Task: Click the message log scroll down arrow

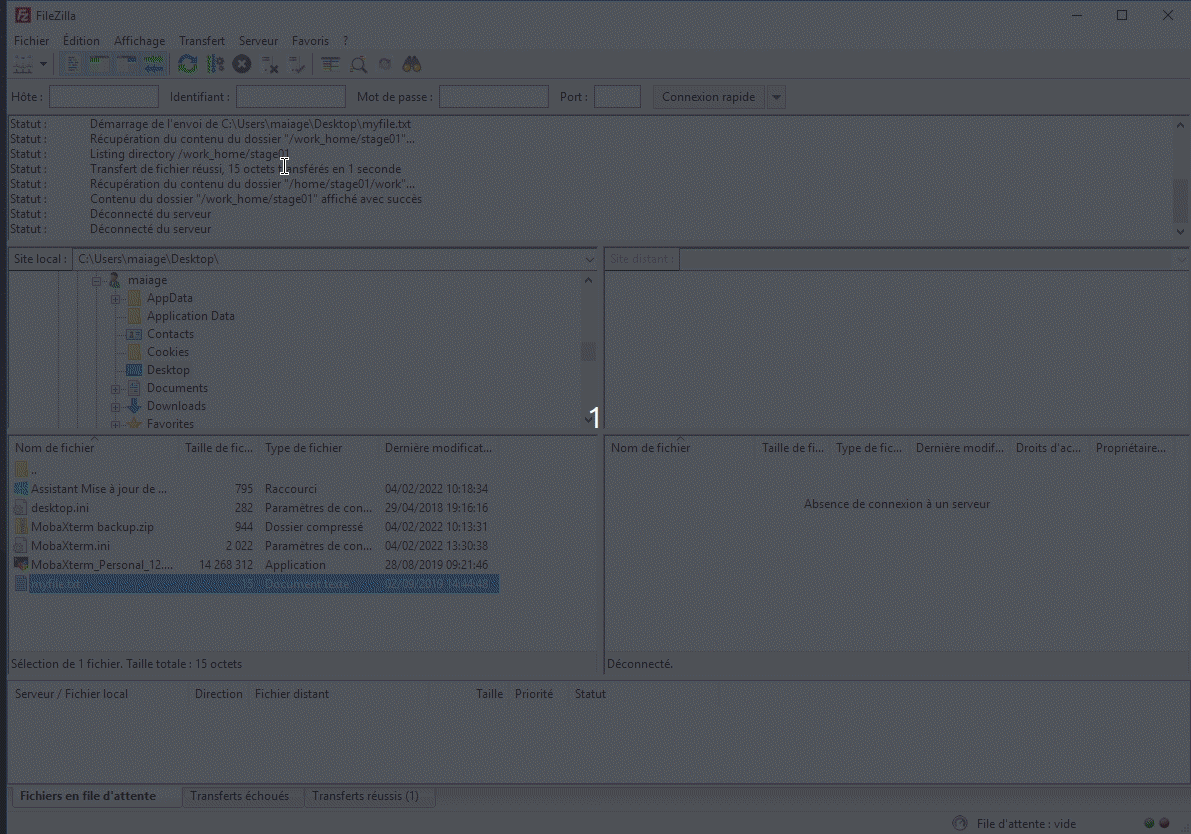Action: (x=1180, y=232)
